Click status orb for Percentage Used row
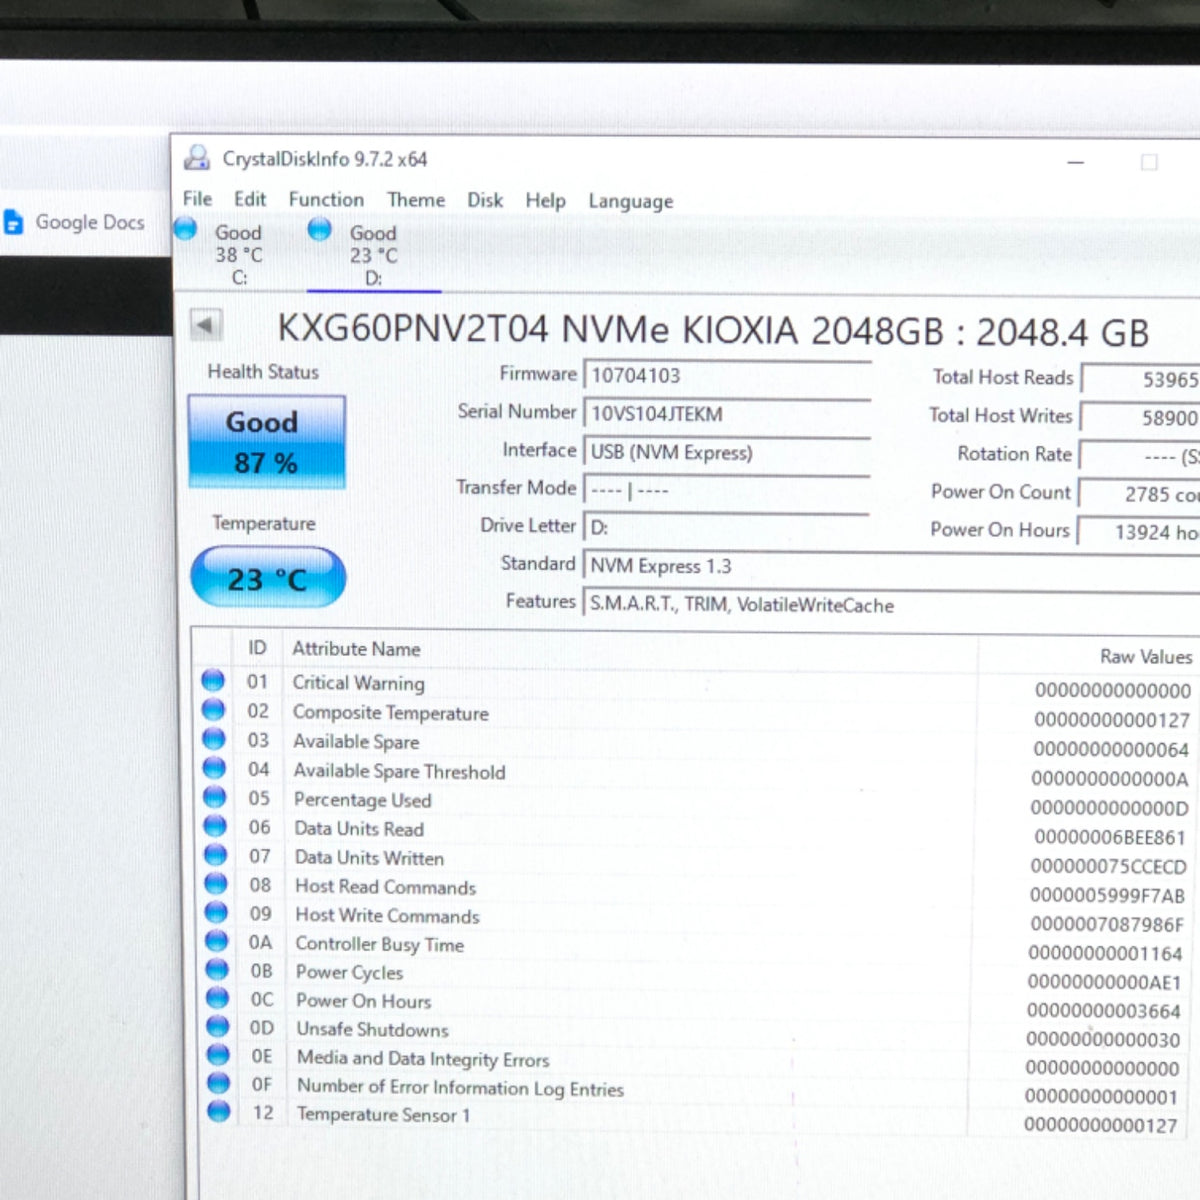This screenshot has height=1200, width=1200. coord(215,796)
